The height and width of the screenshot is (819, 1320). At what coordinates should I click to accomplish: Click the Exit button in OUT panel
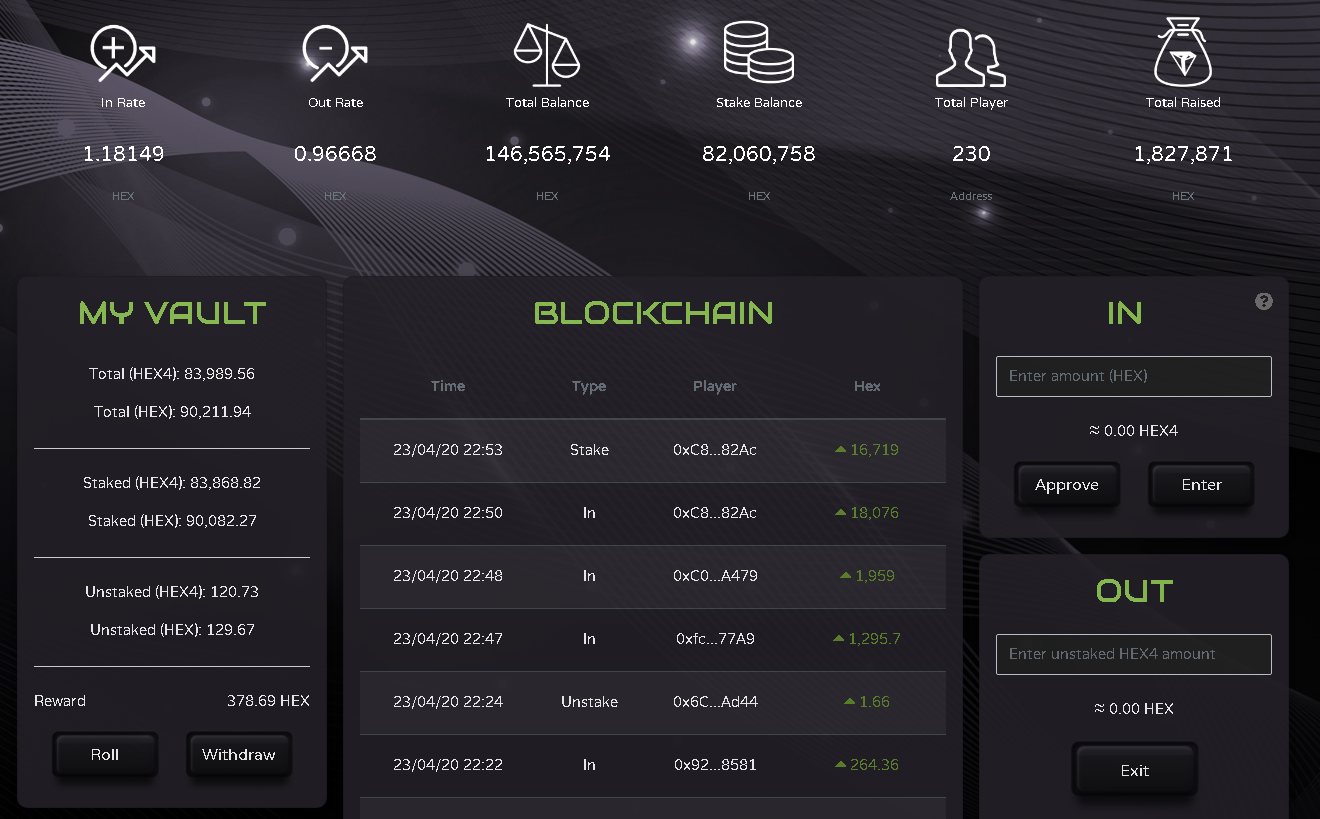pyautogui.click(x=1135, y=770)
